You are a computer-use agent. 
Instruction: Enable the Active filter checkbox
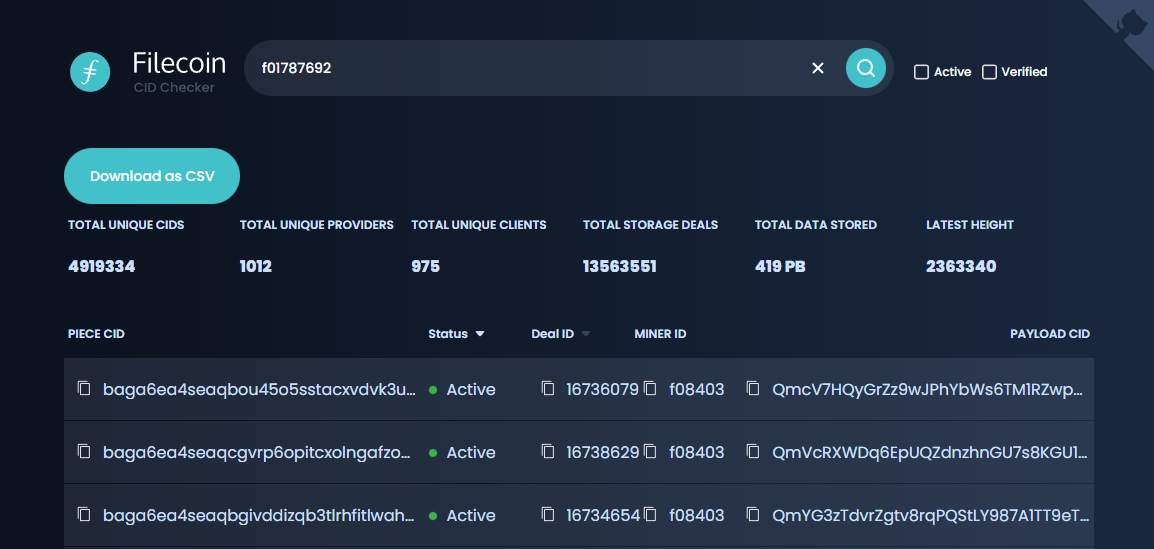pos(922,72)
